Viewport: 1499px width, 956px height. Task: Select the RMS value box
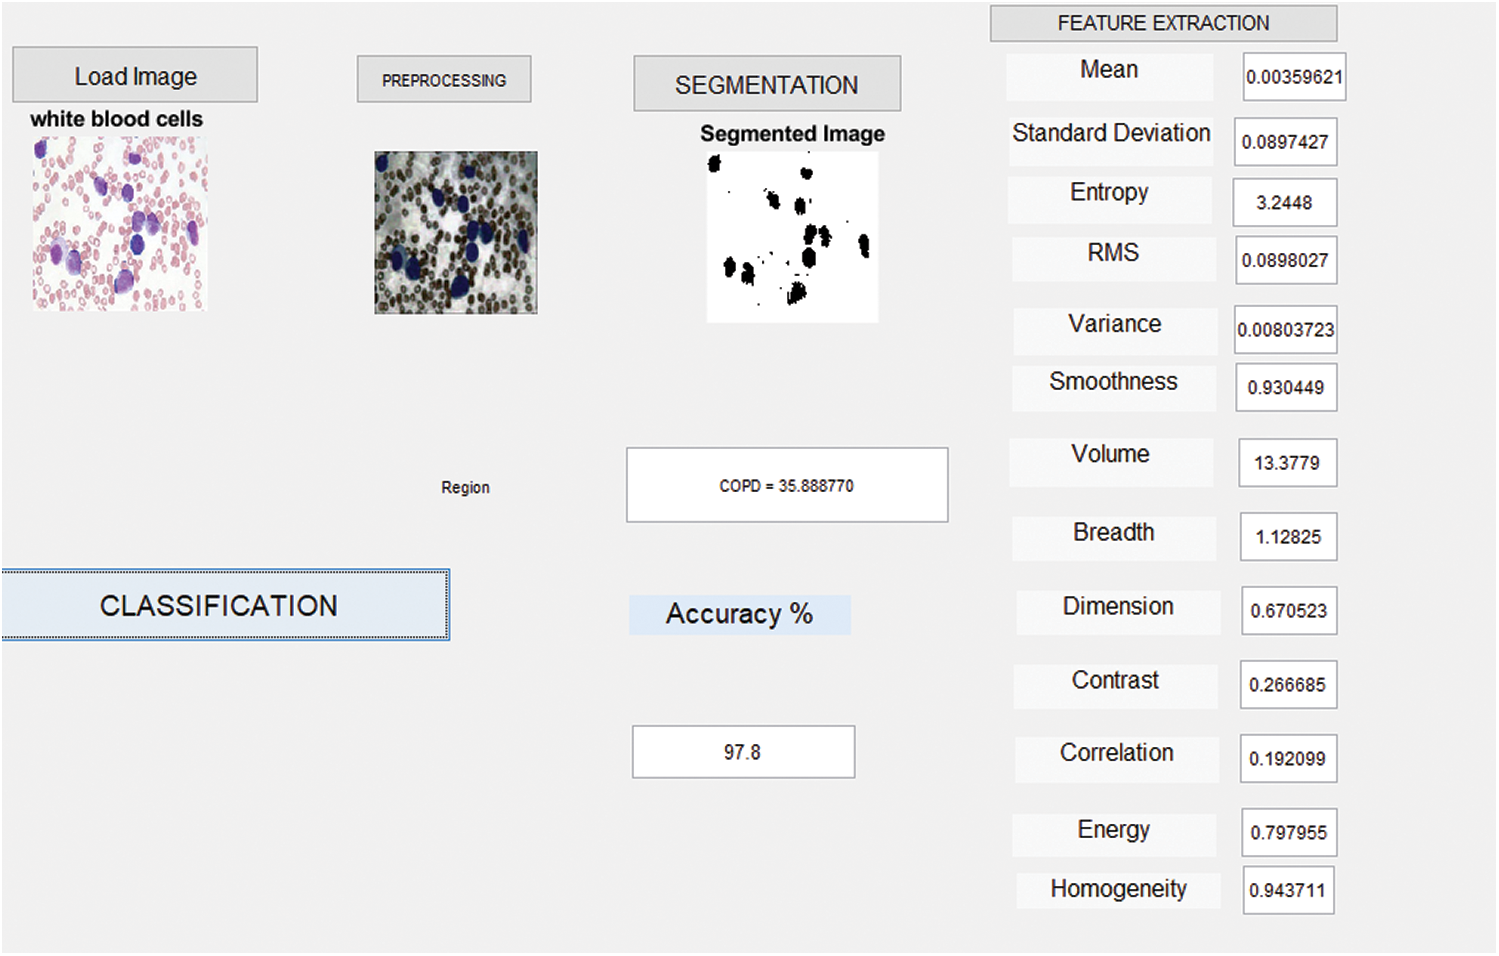tap(1285, 261)
